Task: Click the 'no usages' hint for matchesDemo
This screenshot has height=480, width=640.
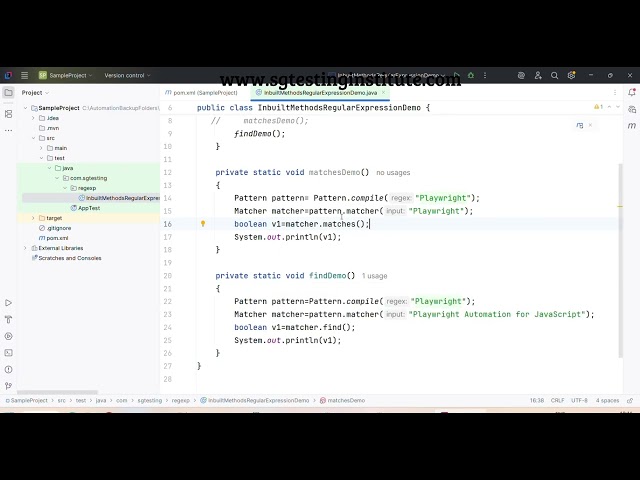Action: pos(393,173)
